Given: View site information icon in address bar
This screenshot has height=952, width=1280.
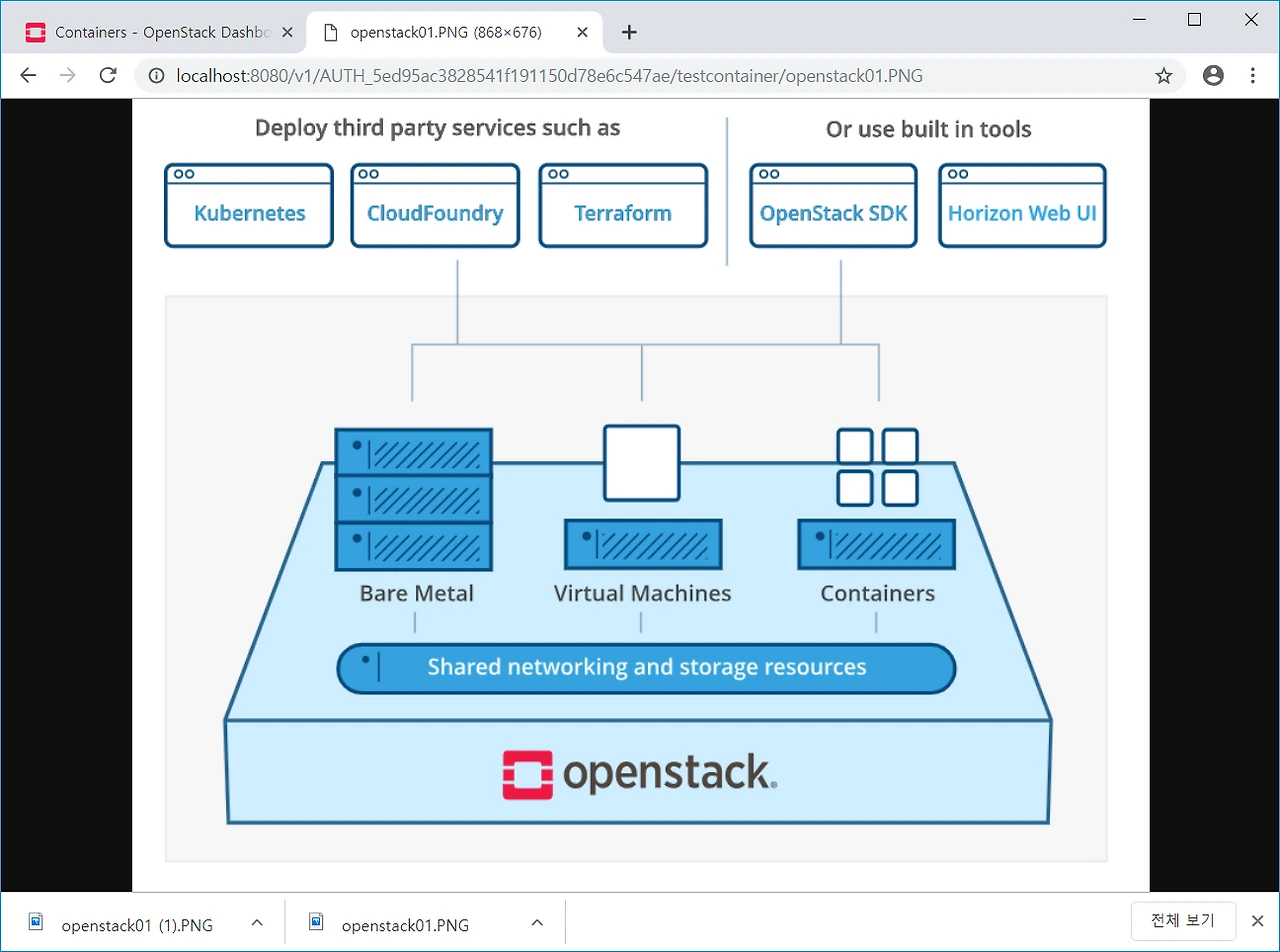Looking at the screenshot, I should 155,76.
